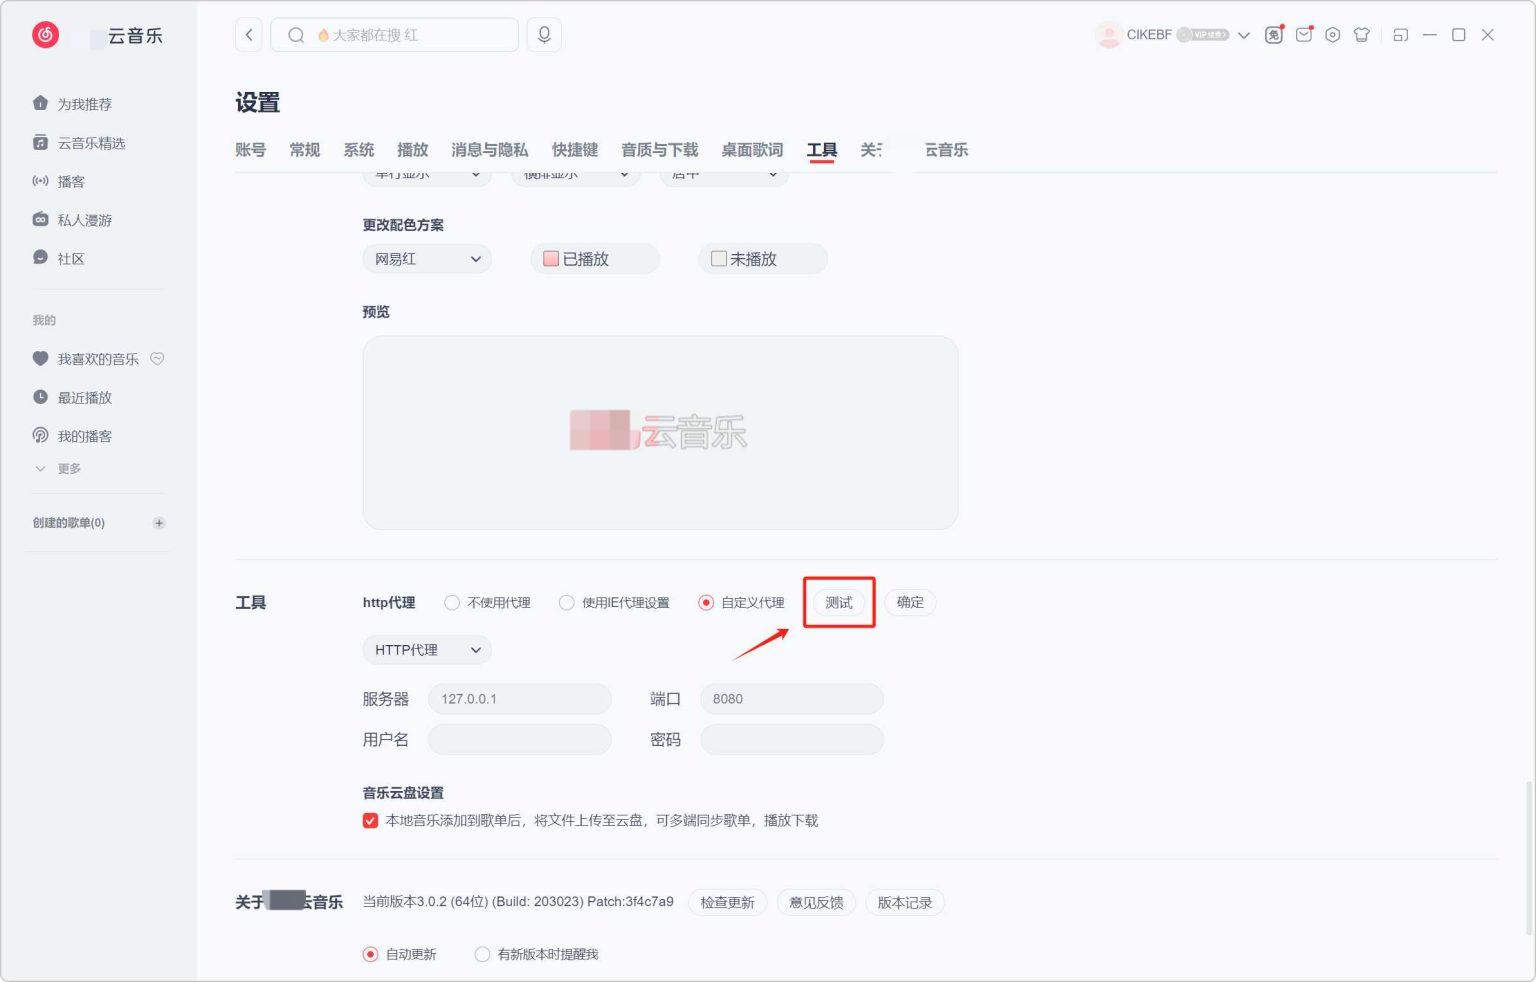Expand 创建的歌单(0) section header
The width and height of the screenshot is (1536, 982).
[69, 523]
